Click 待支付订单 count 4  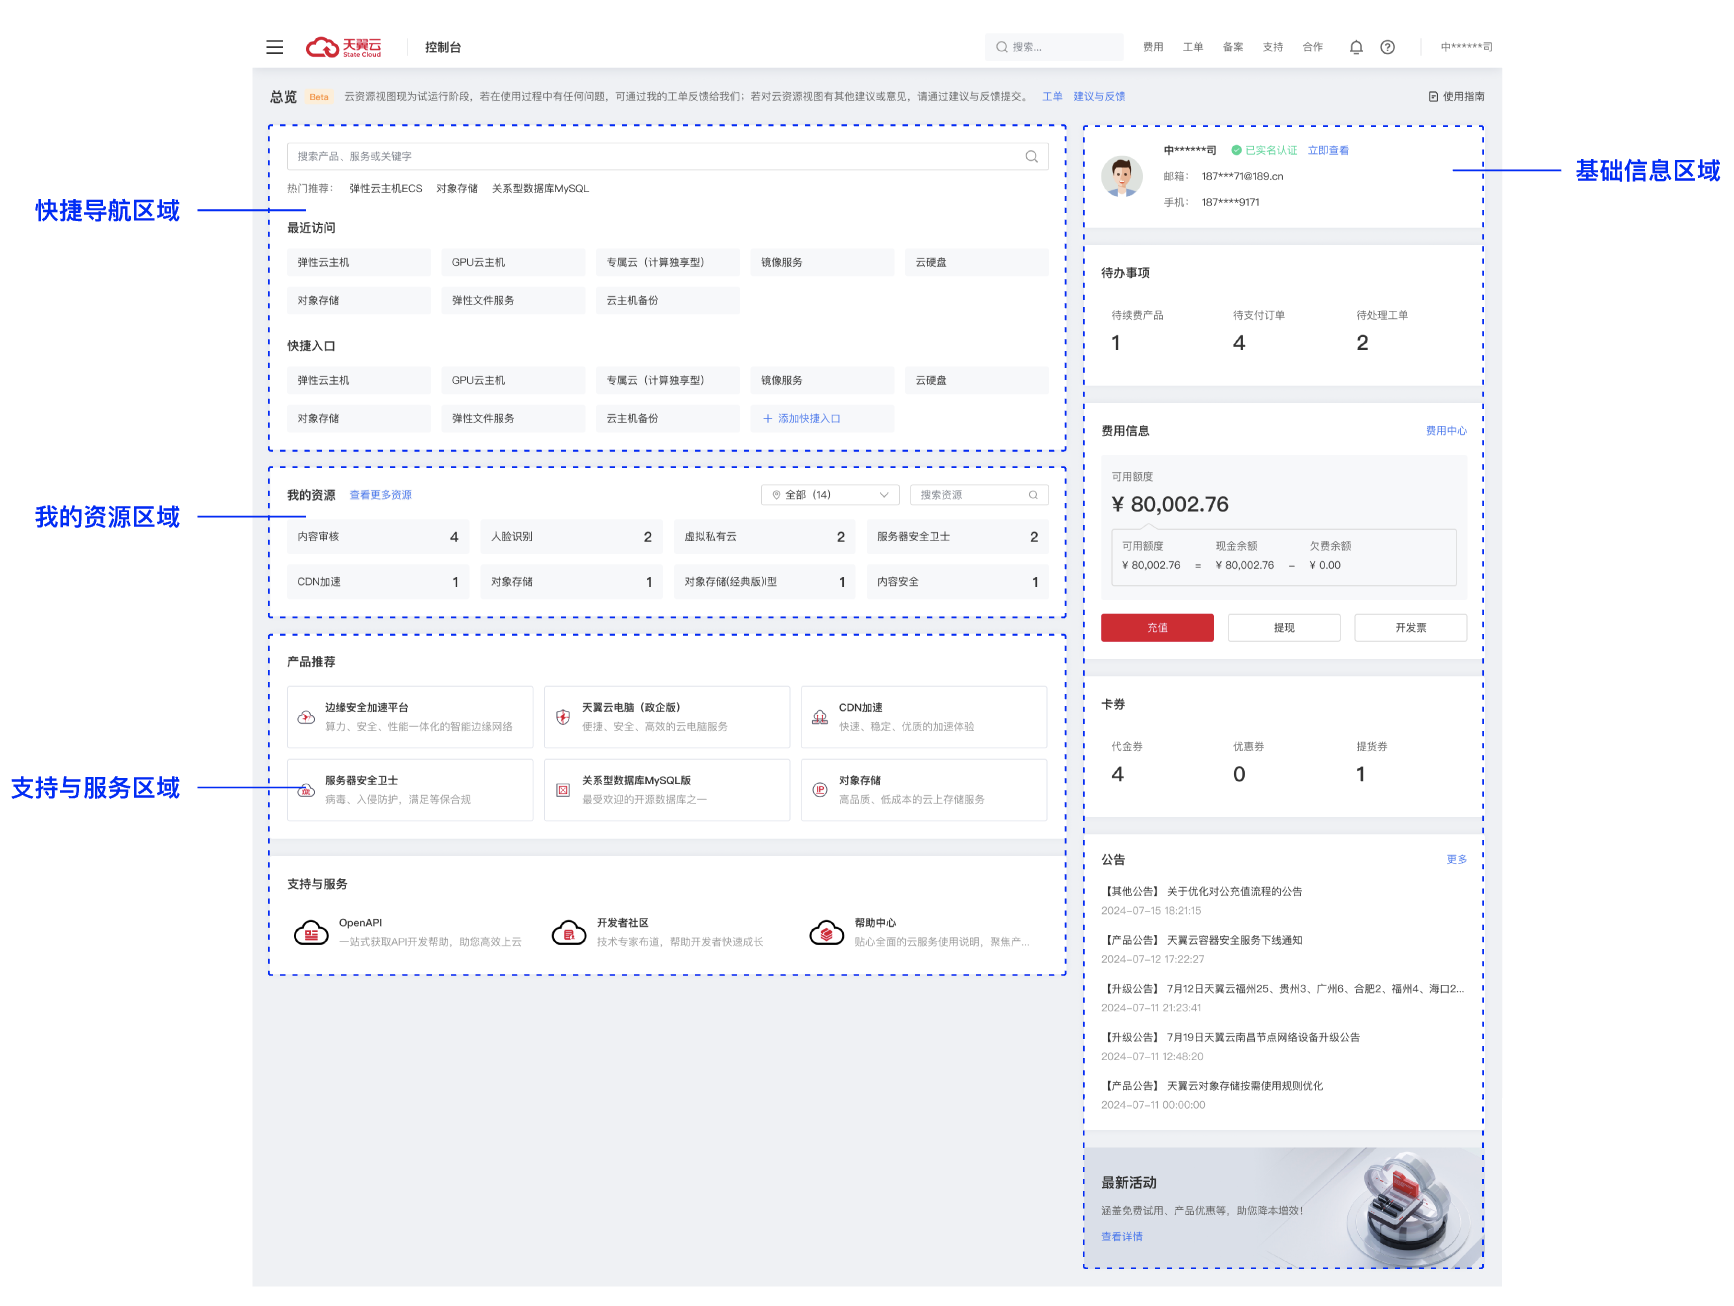[1239, 343]
